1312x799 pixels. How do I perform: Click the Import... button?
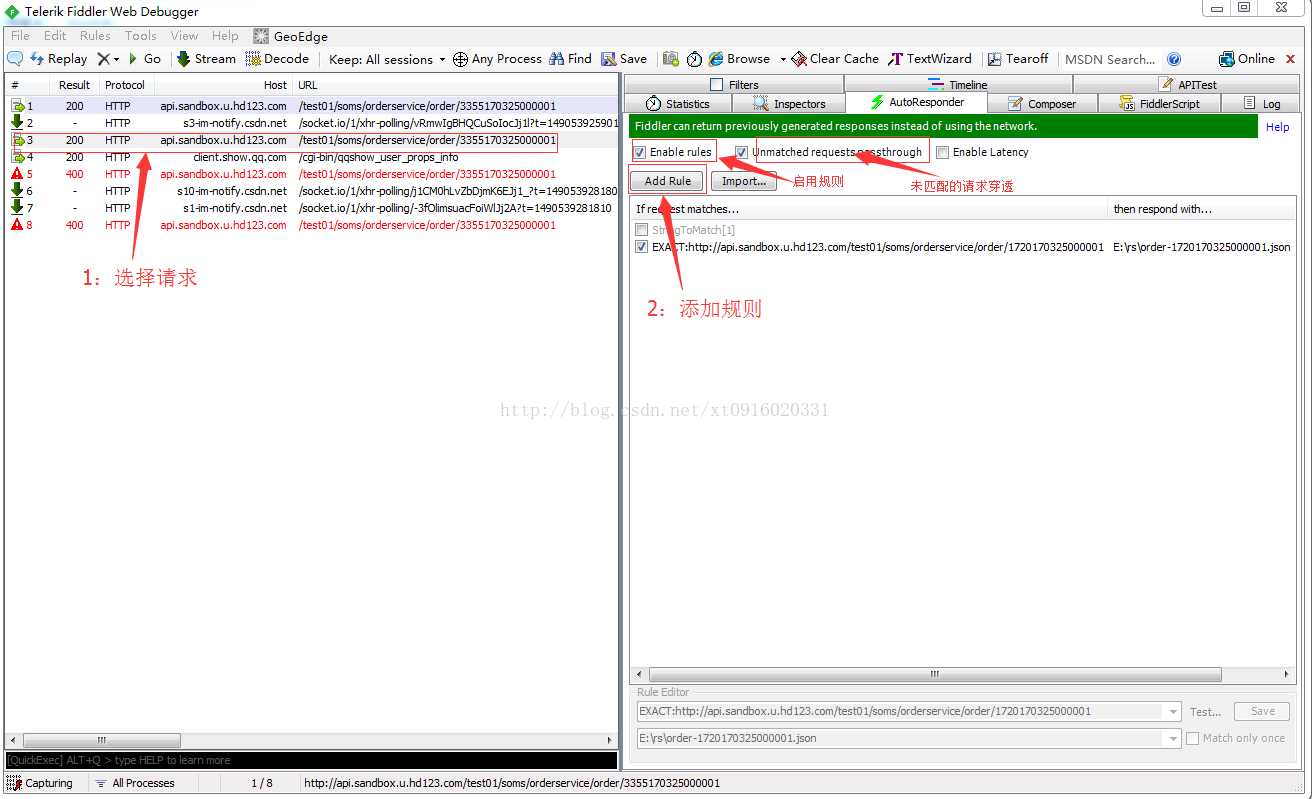(x=744, y=181)
